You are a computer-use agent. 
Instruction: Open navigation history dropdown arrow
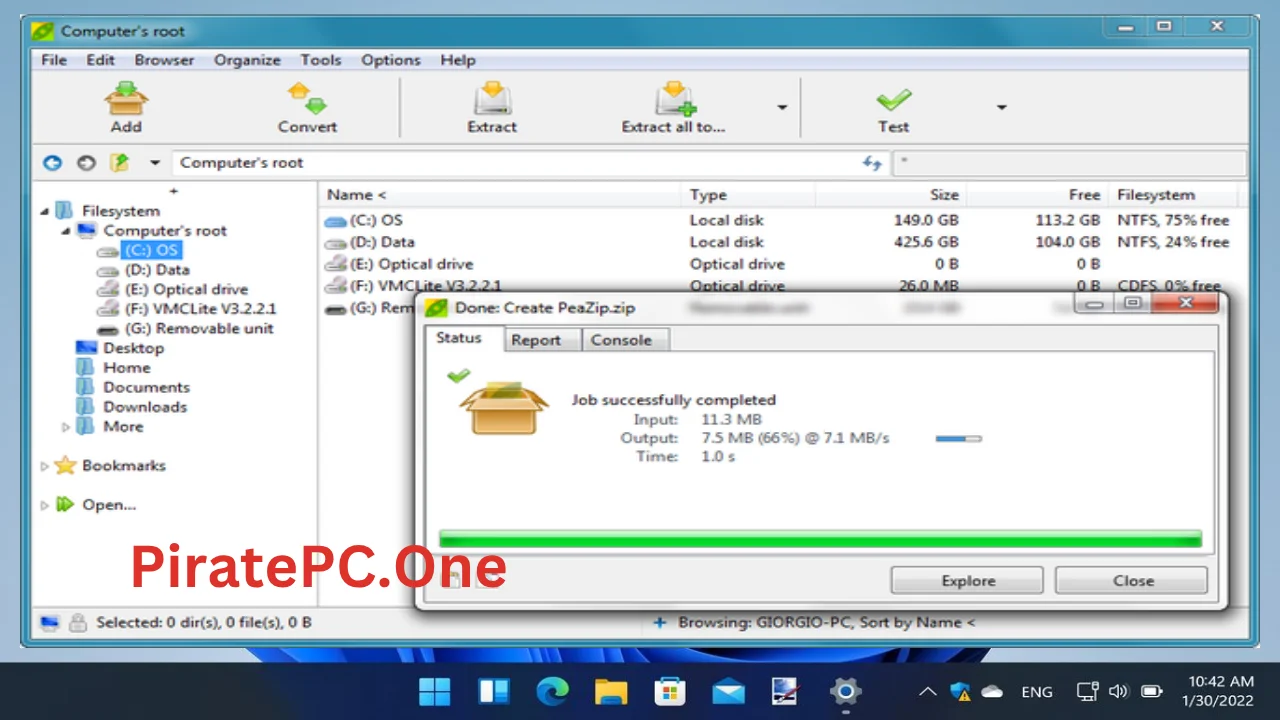coord(155,163)
